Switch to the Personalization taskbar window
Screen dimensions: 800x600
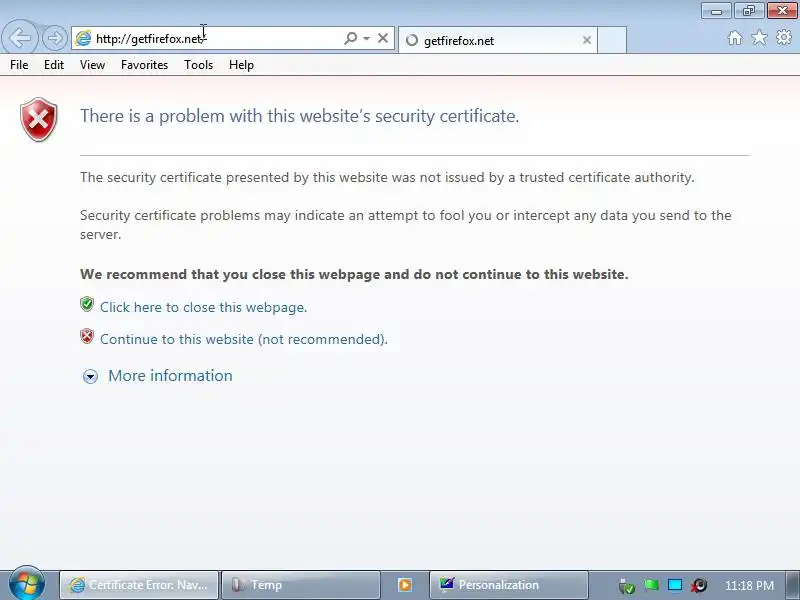click(x=509, y=585)
